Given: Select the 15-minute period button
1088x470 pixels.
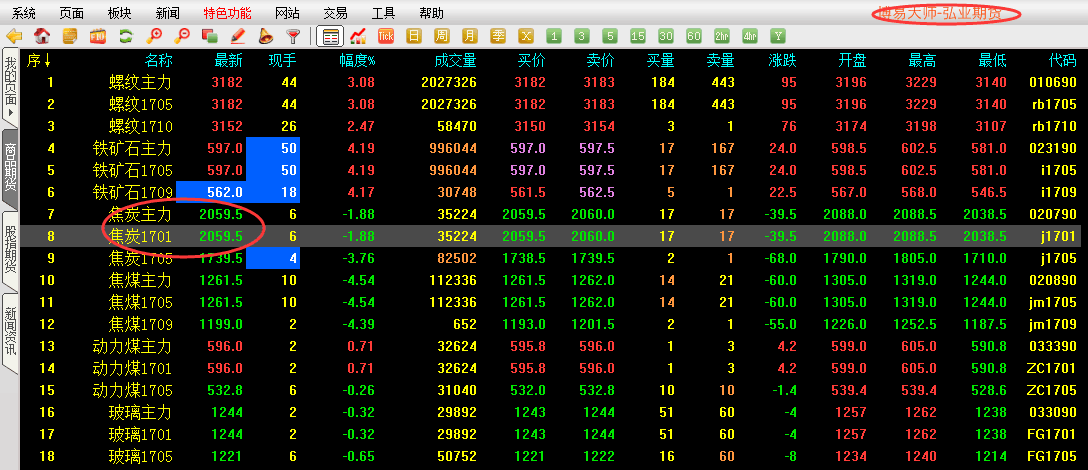Looking at the screenshot, I should [638, 36].
